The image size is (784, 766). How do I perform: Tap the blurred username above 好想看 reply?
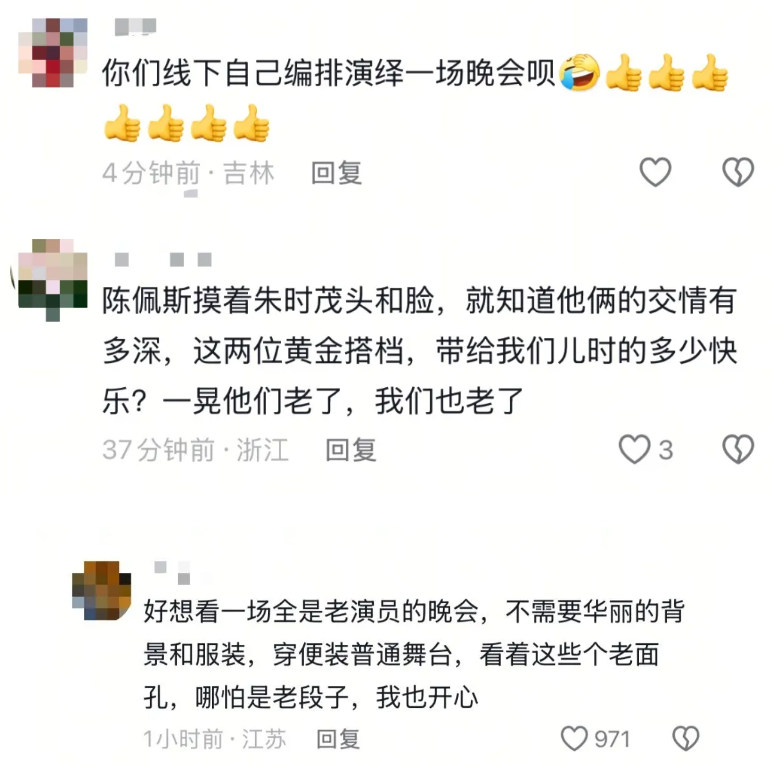pos(172,572)
